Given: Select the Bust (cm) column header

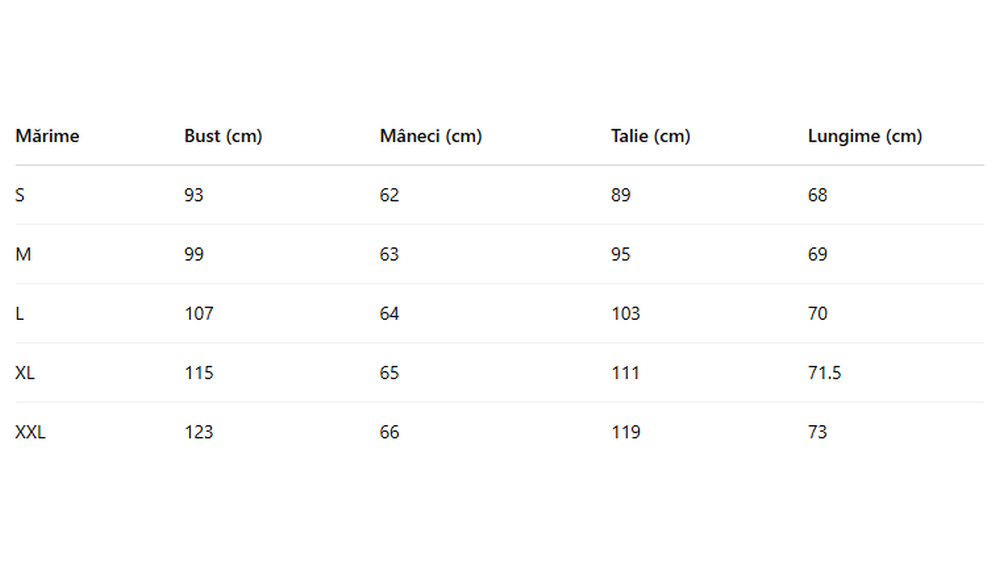Looking at the screenshot, I should coord(223,136).
